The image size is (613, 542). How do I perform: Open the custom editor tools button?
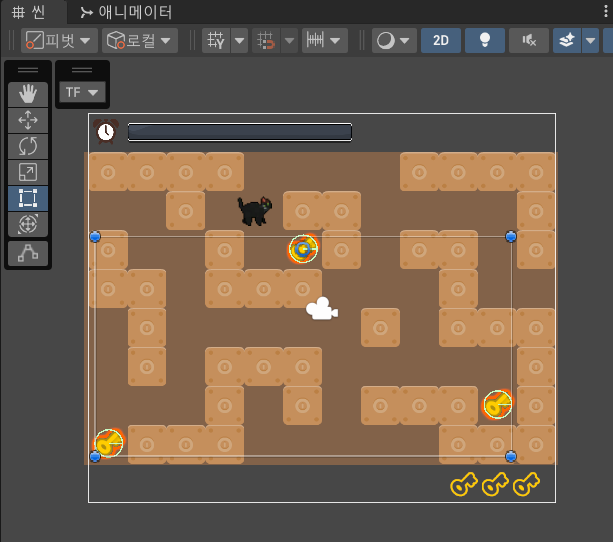click(28, 253)
